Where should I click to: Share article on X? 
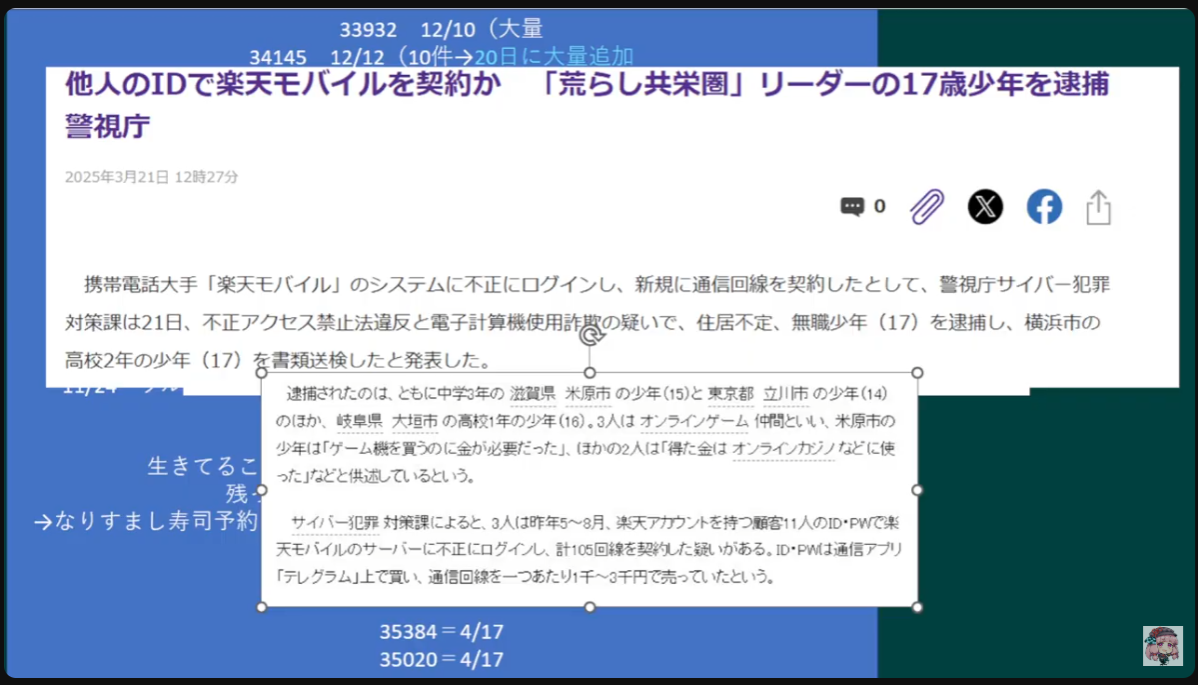click(x=986, y=206)
